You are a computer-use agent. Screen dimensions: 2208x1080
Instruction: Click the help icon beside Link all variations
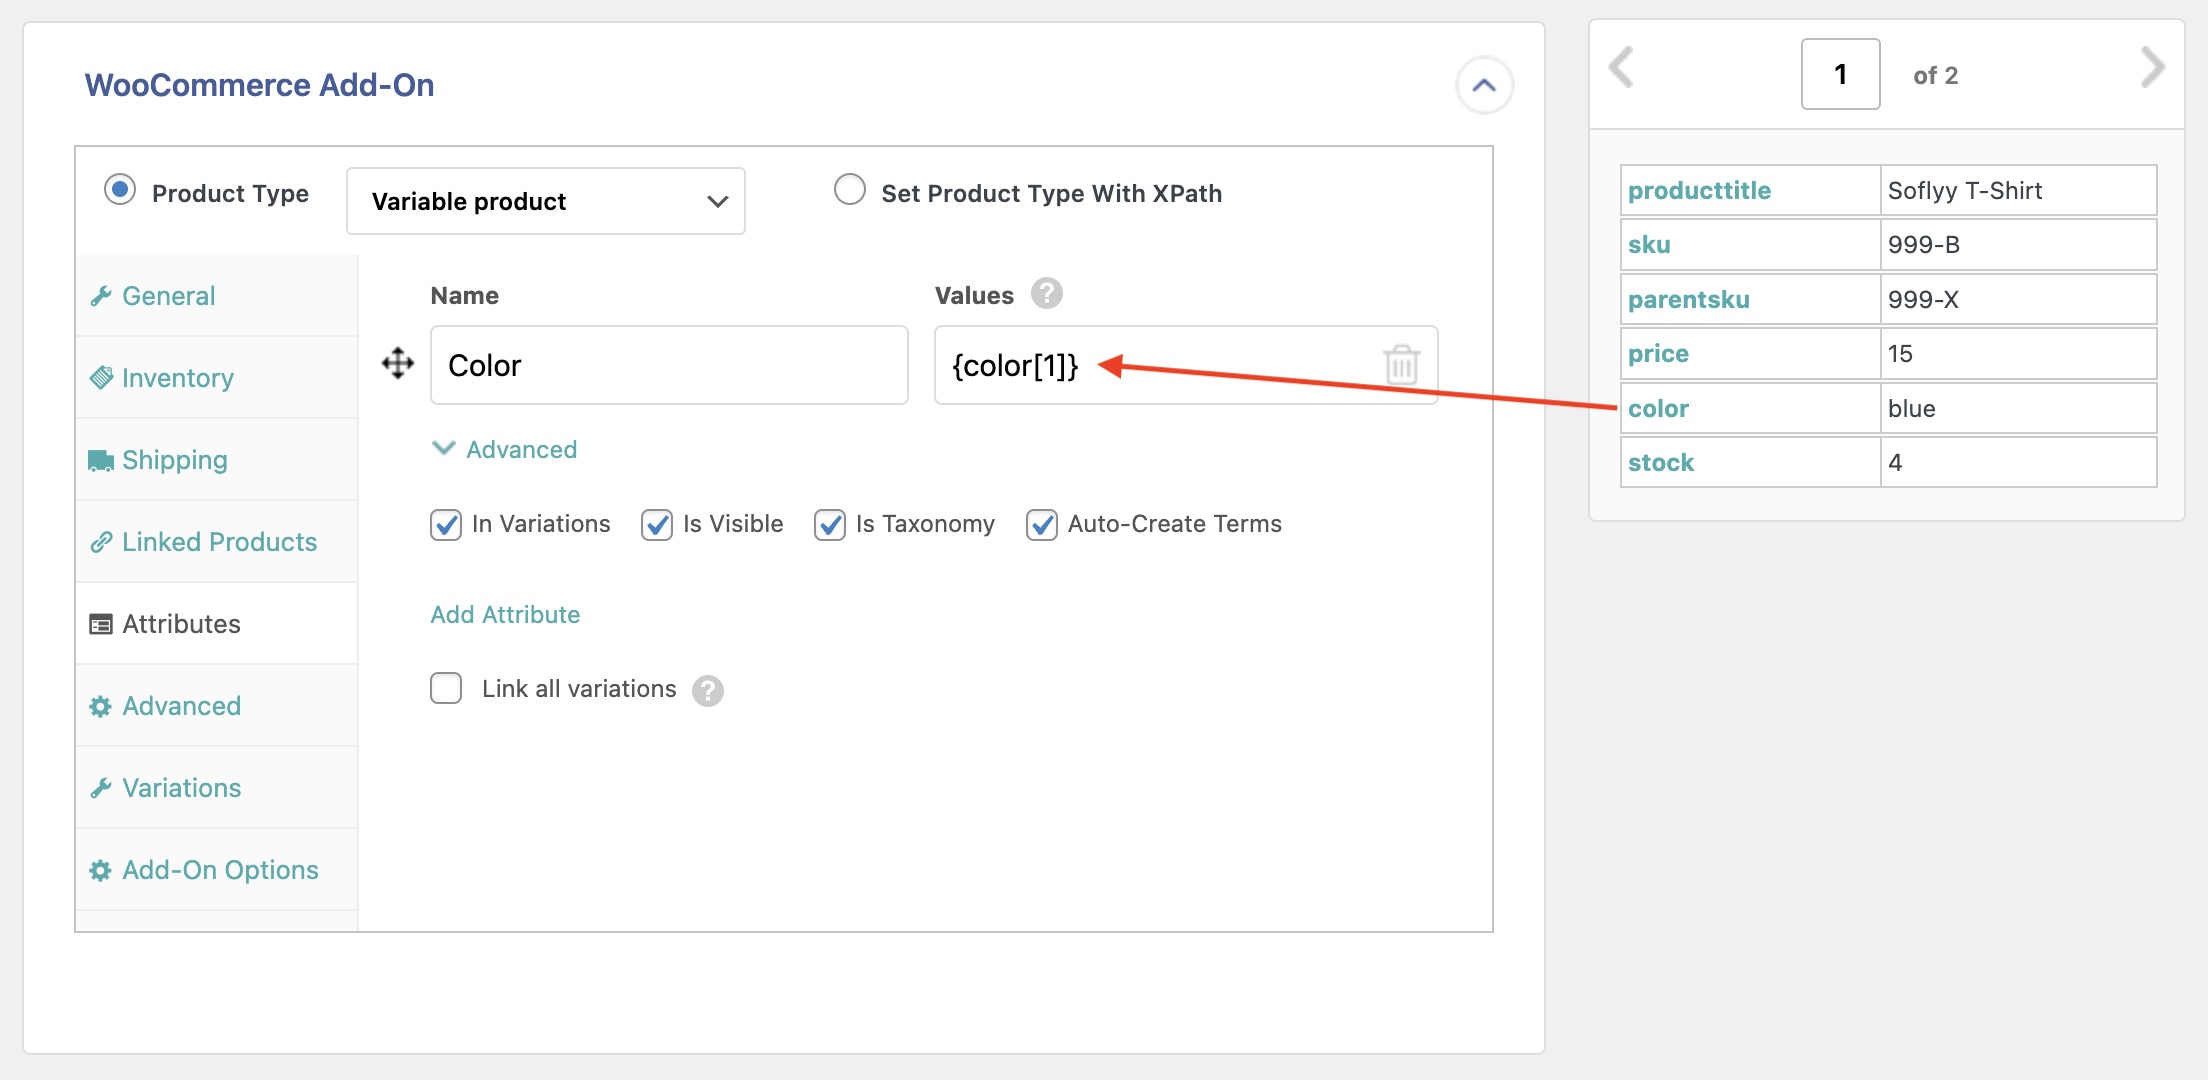click(708, 690)
